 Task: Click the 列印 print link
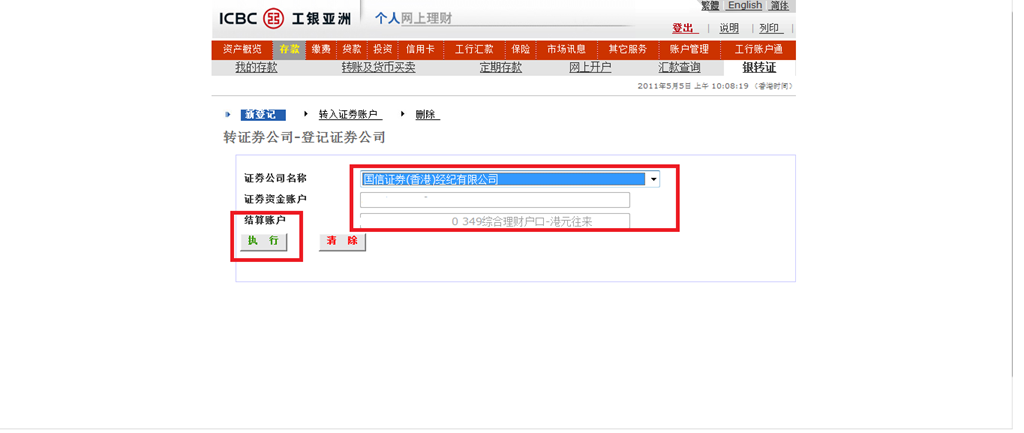(769, 28)
